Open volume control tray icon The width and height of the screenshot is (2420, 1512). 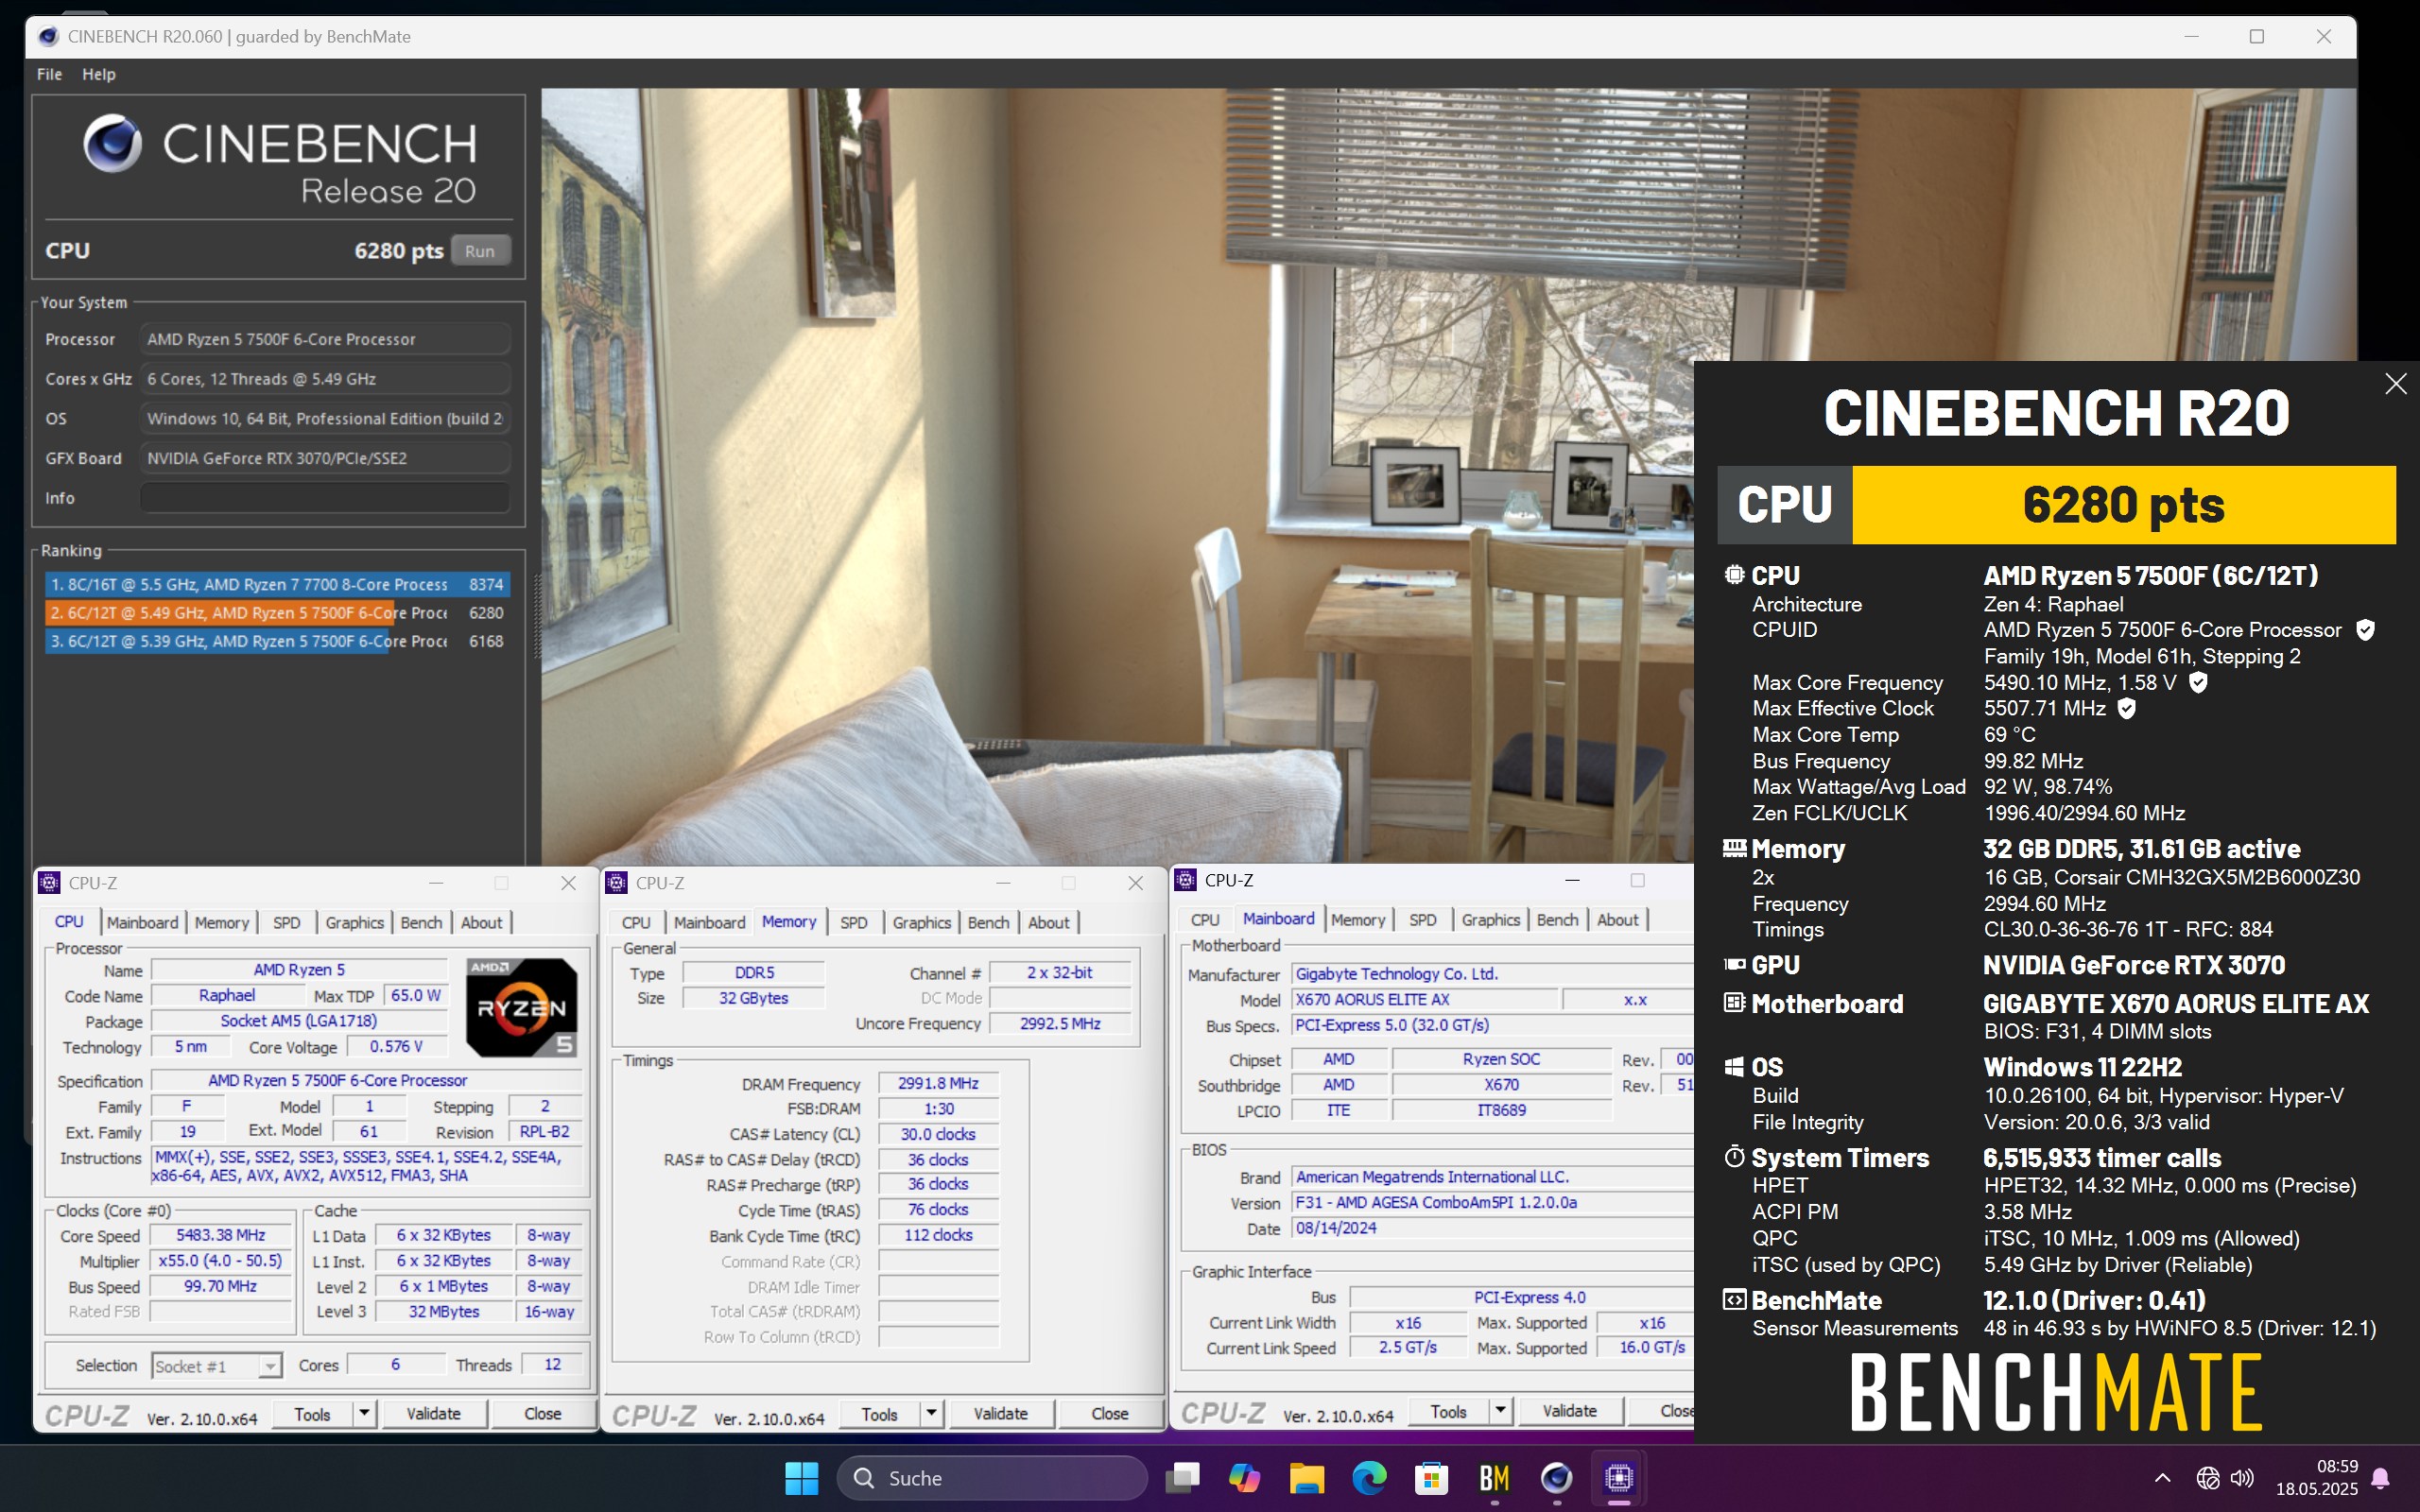point(2242,1477)
